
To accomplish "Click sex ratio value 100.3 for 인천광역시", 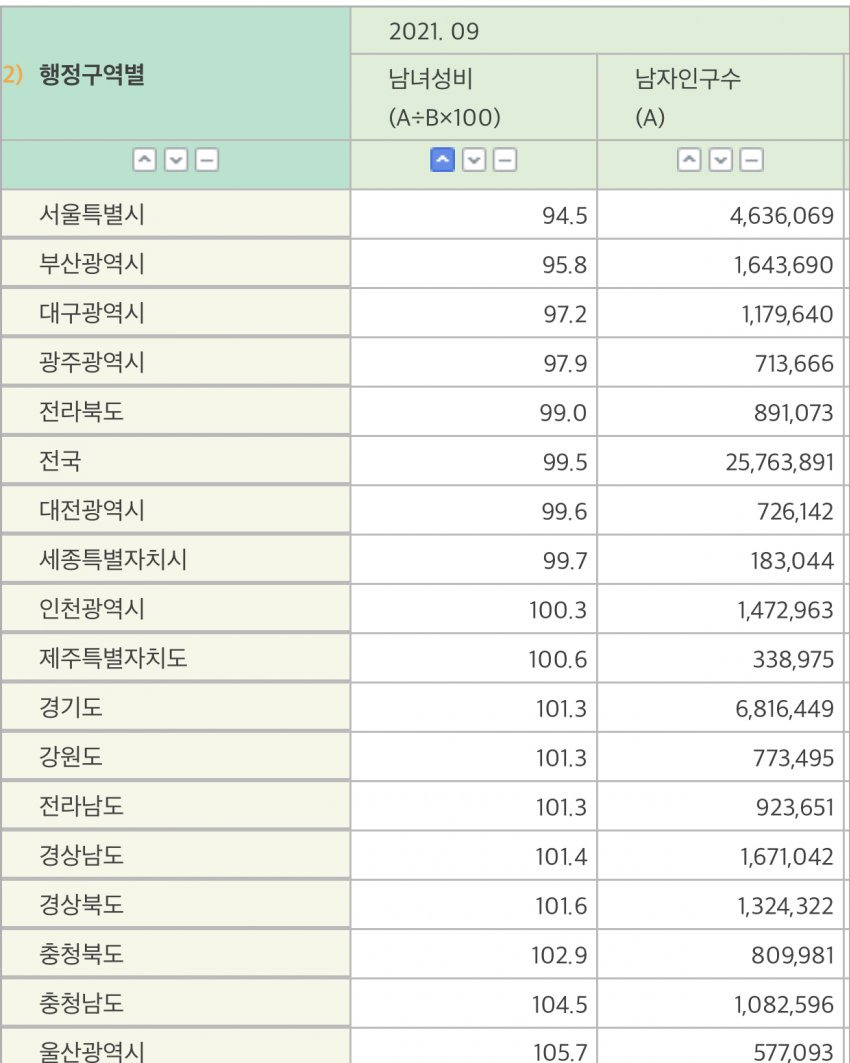I will (x=558, y=610).
